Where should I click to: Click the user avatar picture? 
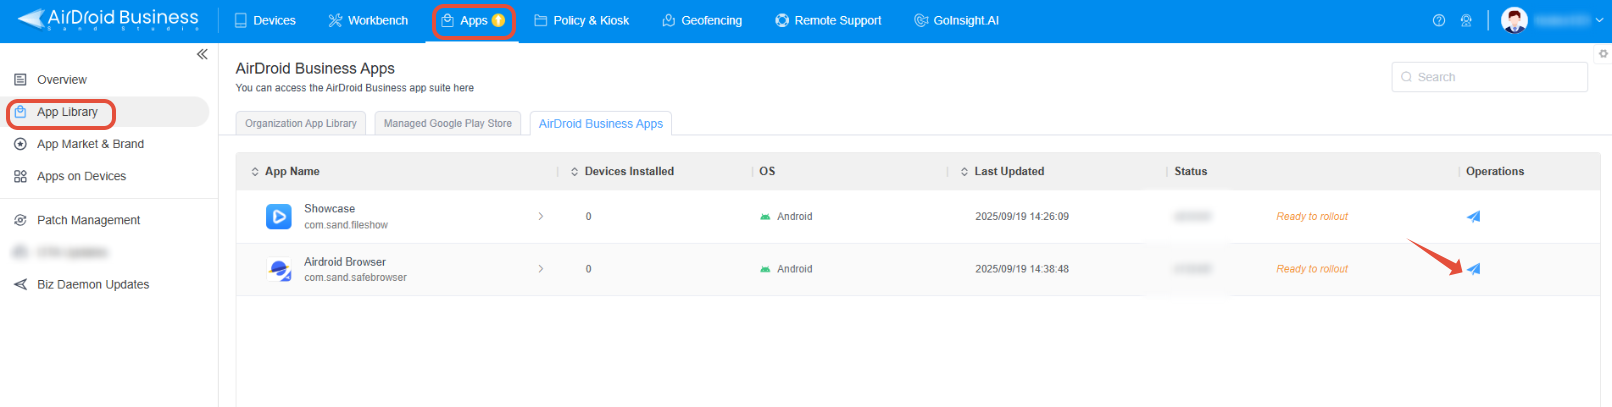click(1514, 20)
